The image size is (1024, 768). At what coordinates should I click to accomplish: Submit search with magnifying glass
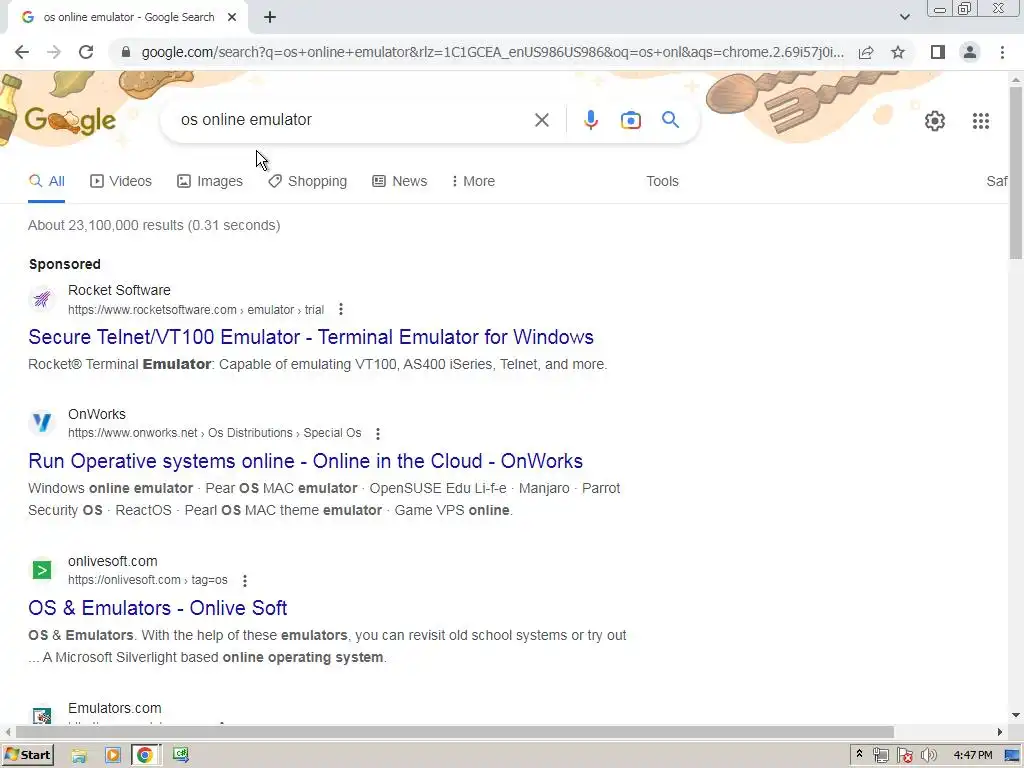point(670,120)
